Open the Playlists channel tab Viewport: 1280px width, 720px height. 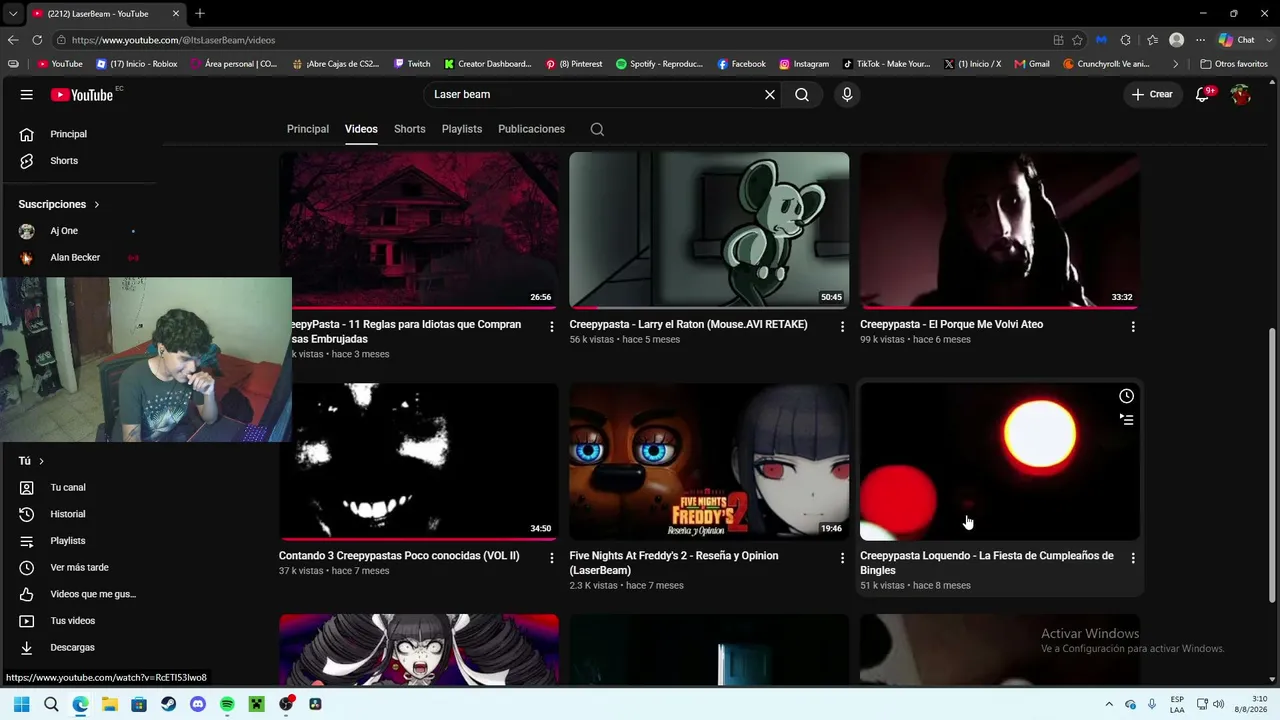click(462, 129)
